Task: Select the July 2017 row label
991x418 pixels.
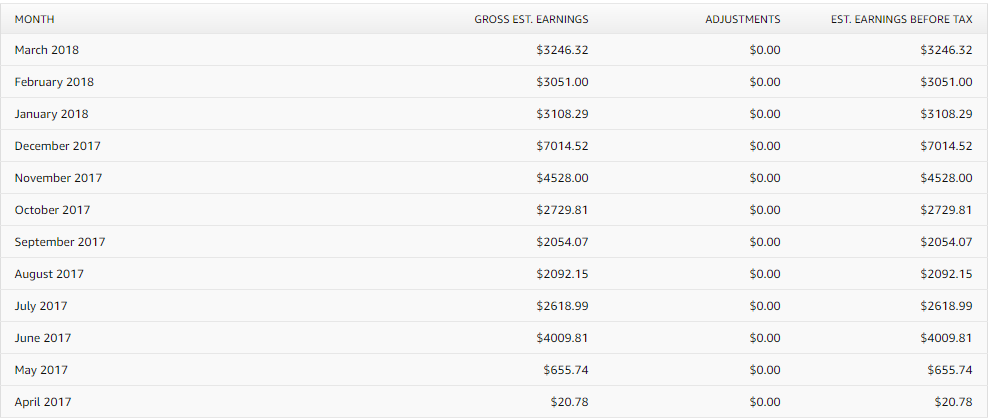Action: [41, 306]
